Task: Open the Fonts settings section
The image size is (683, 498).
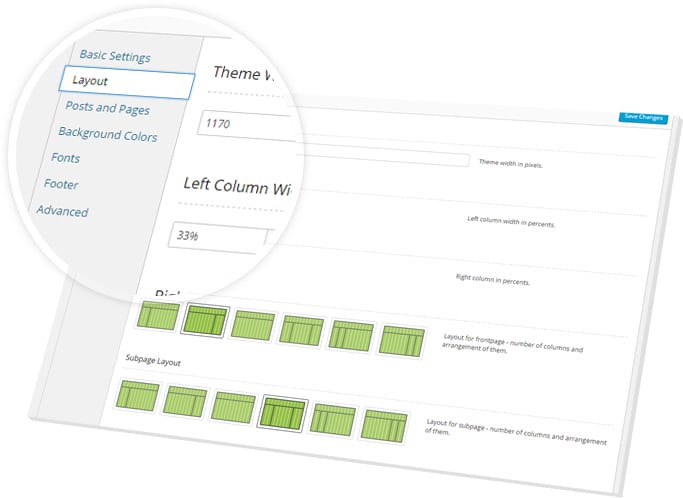Action: pyautogui.click(x=66, y=157)
